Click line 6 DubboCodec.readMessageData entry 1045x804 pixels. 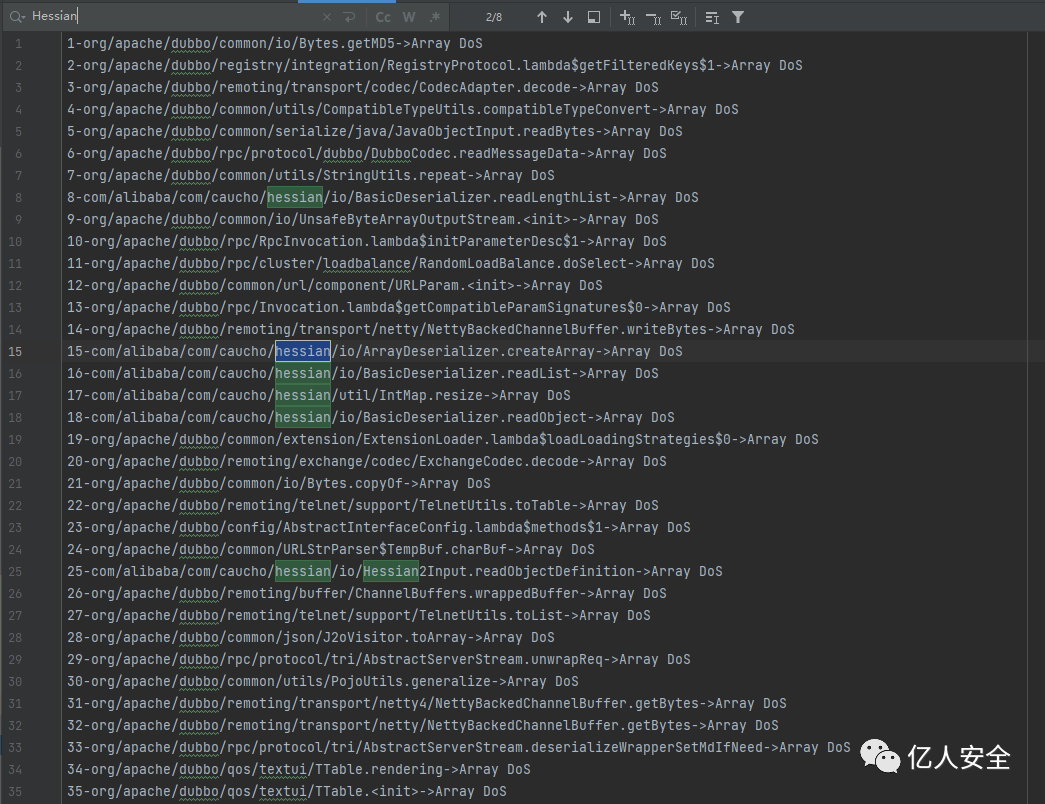click(367, 153)
